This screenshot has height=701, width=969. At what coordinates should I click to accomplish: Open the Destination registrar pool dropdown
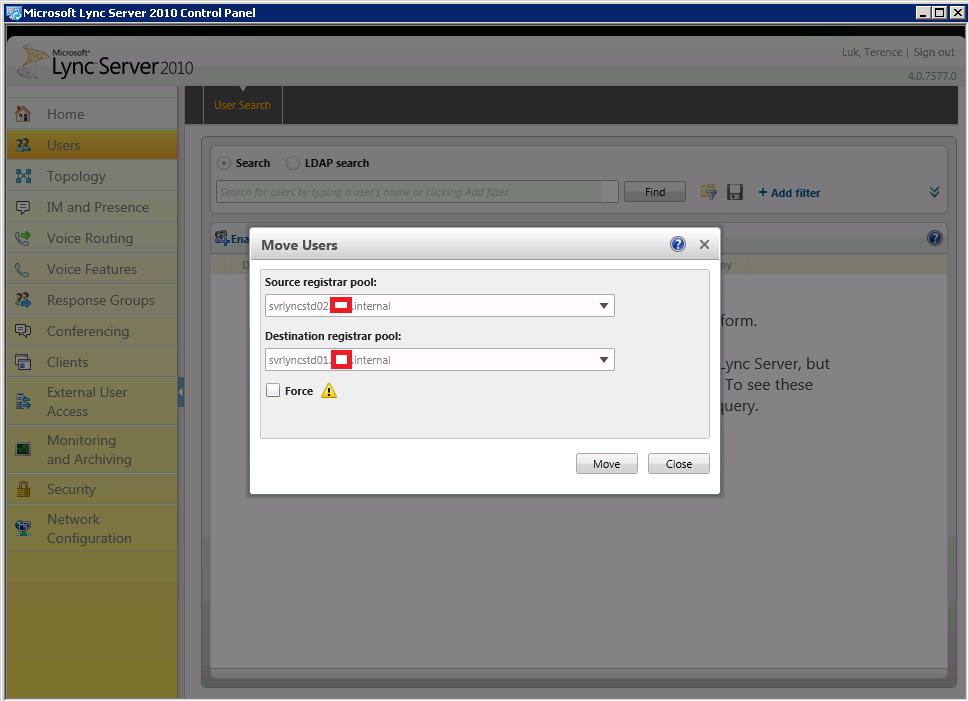coord(604,360)
